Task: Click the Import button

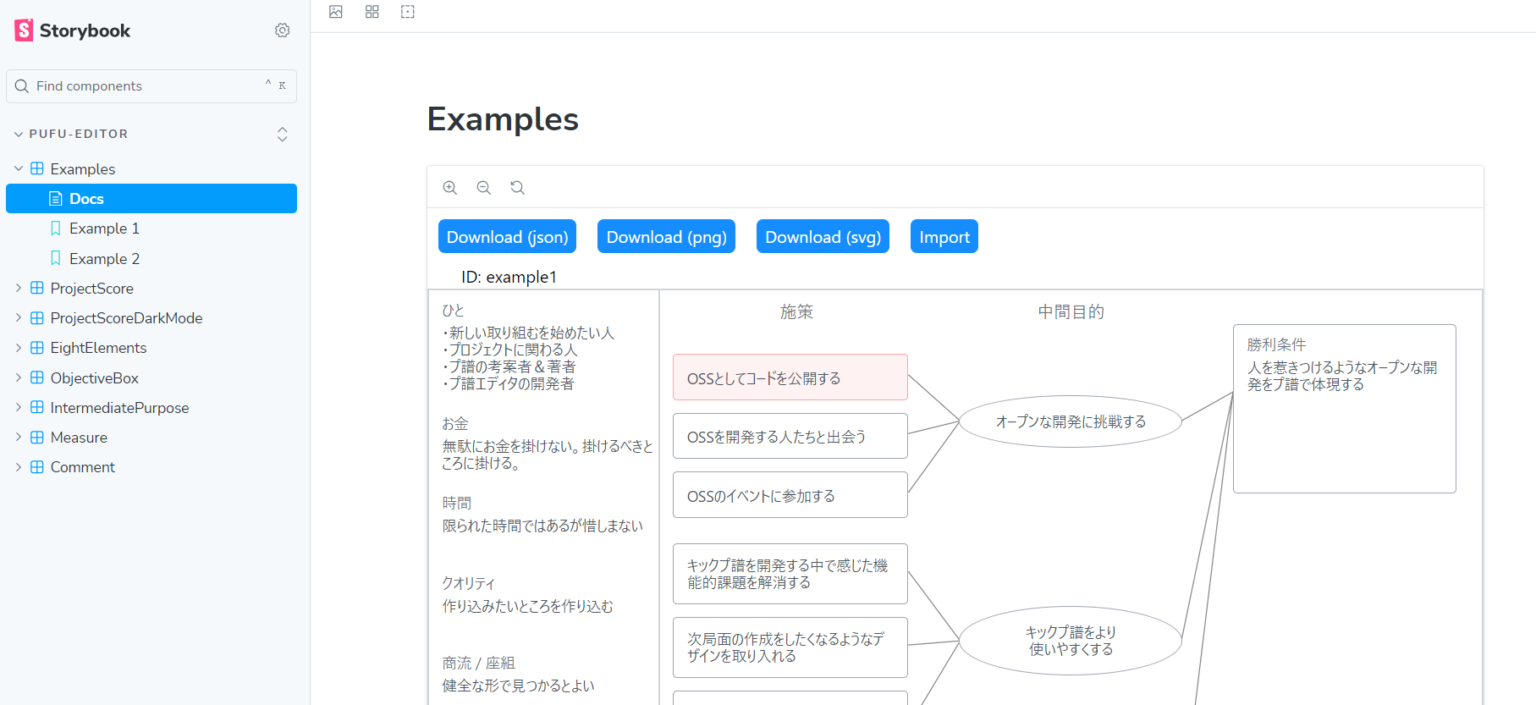Action: (943, 236)
